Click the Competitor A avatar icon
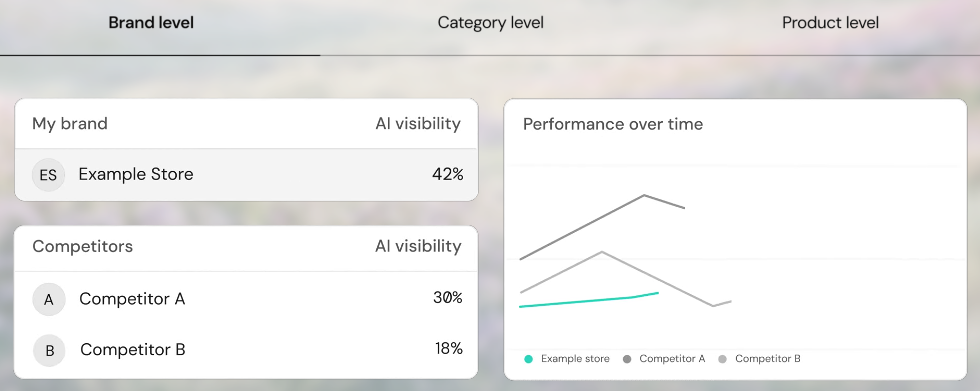980x391 pixels. [49, 299]
